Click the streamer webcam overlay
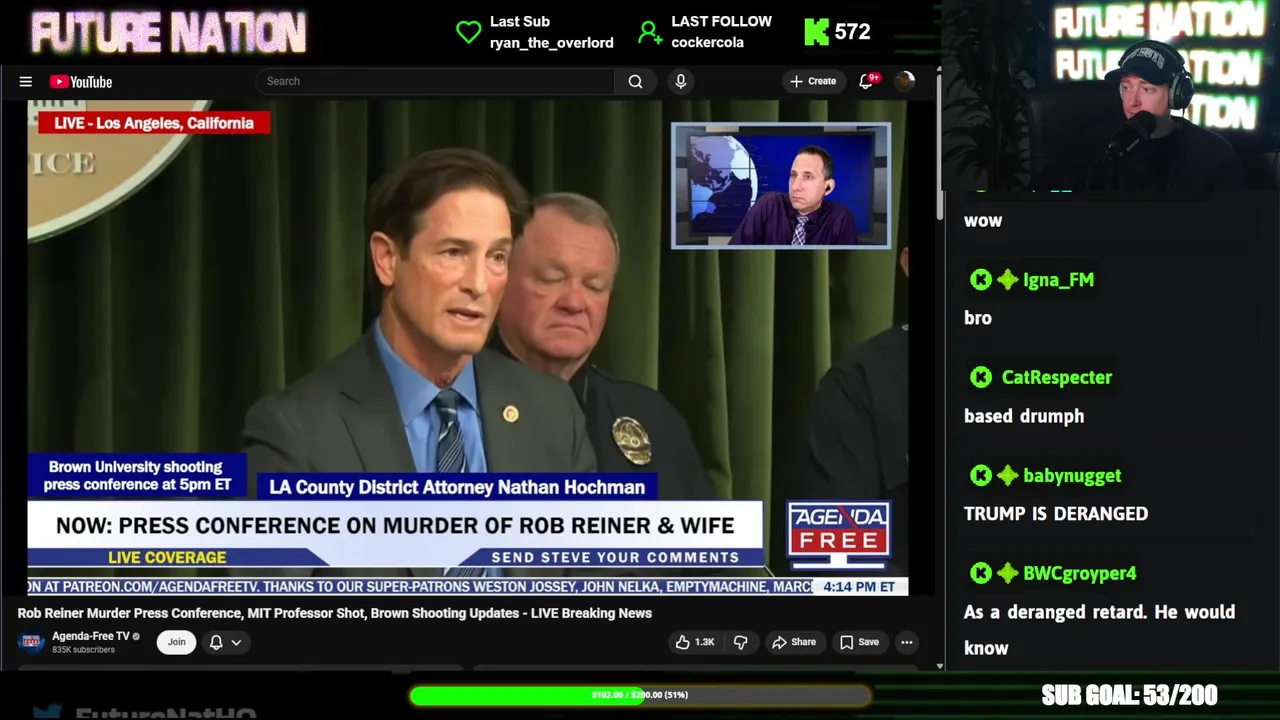The image size is (1280, 720). pos(1112,95)
